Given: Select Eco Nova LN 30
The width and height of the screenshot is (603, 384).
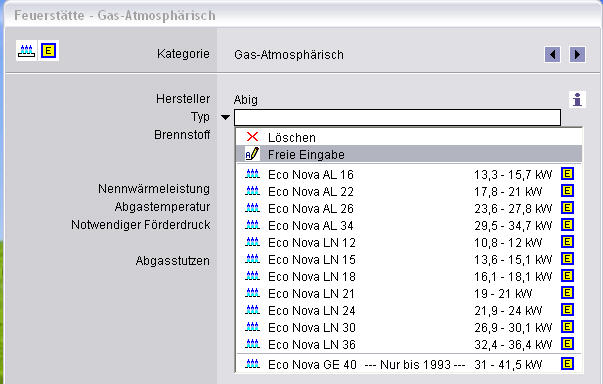Looking at the screenshot, I should (409, 327).
